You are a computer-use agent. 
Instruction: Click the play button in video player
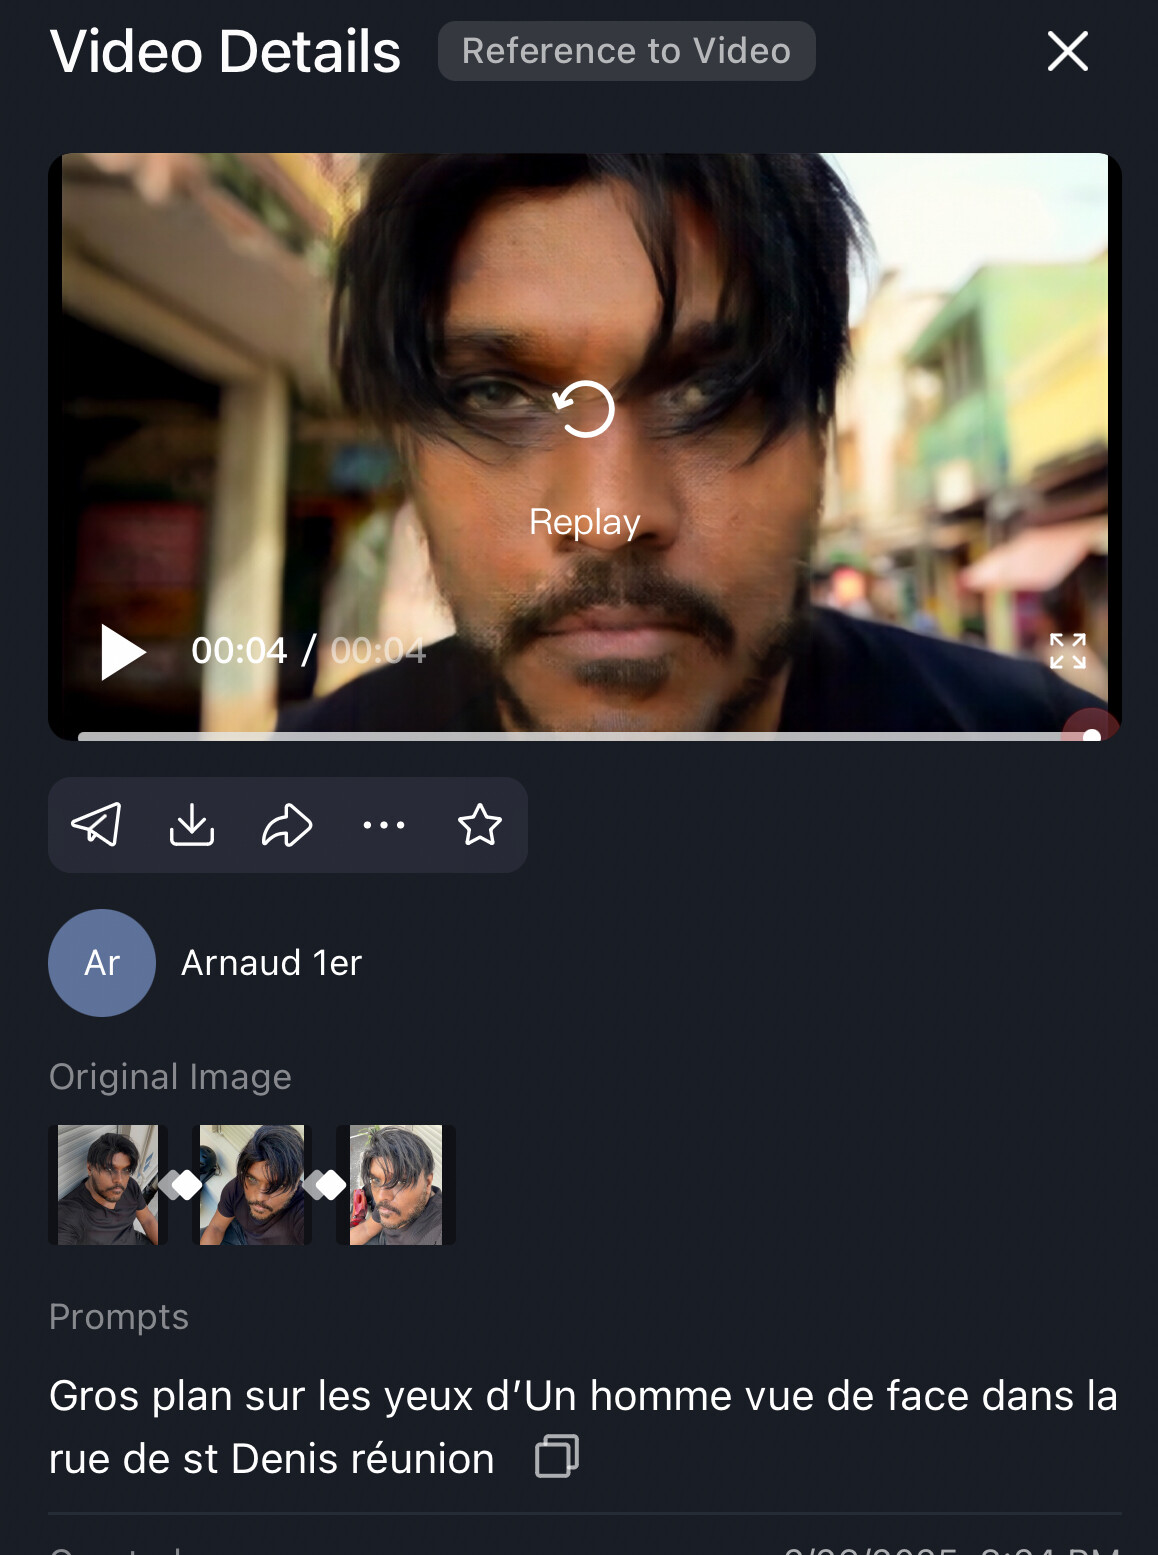pyautogui.click(x=123, y=652)
